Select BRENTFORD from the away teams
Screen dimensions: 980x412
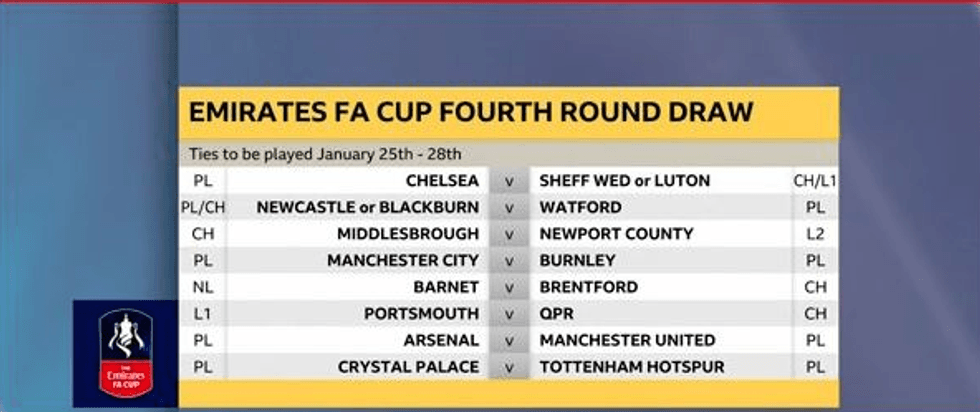tap(590, 287)
